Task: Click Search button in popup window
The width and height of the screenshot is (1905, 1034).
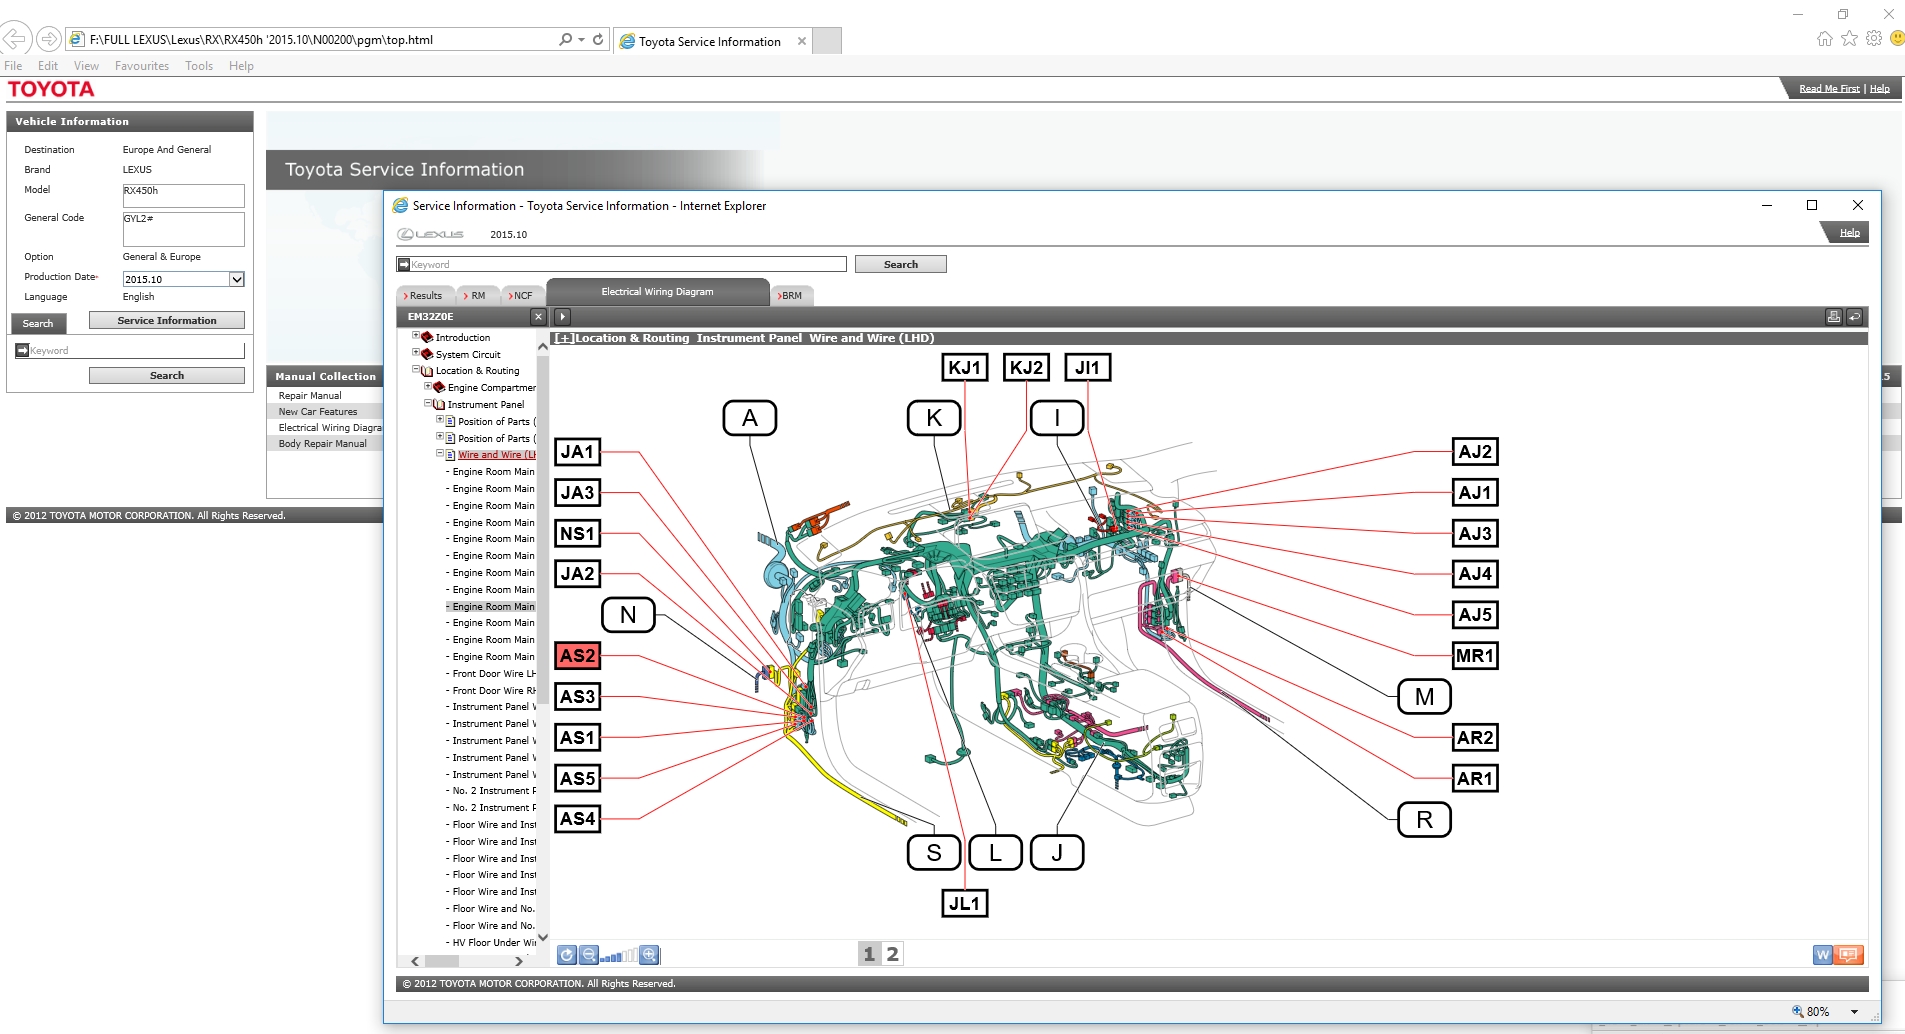Action: (901, 265)
